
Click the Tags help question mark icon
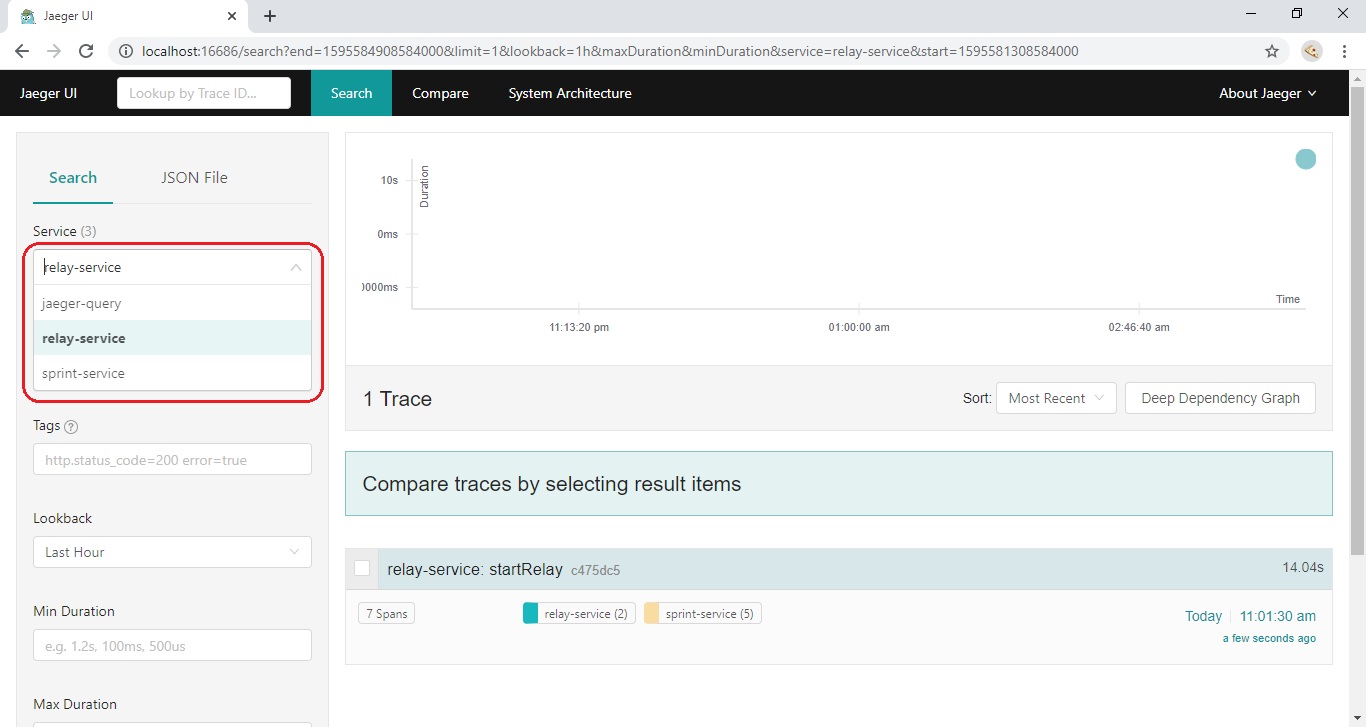71,426
